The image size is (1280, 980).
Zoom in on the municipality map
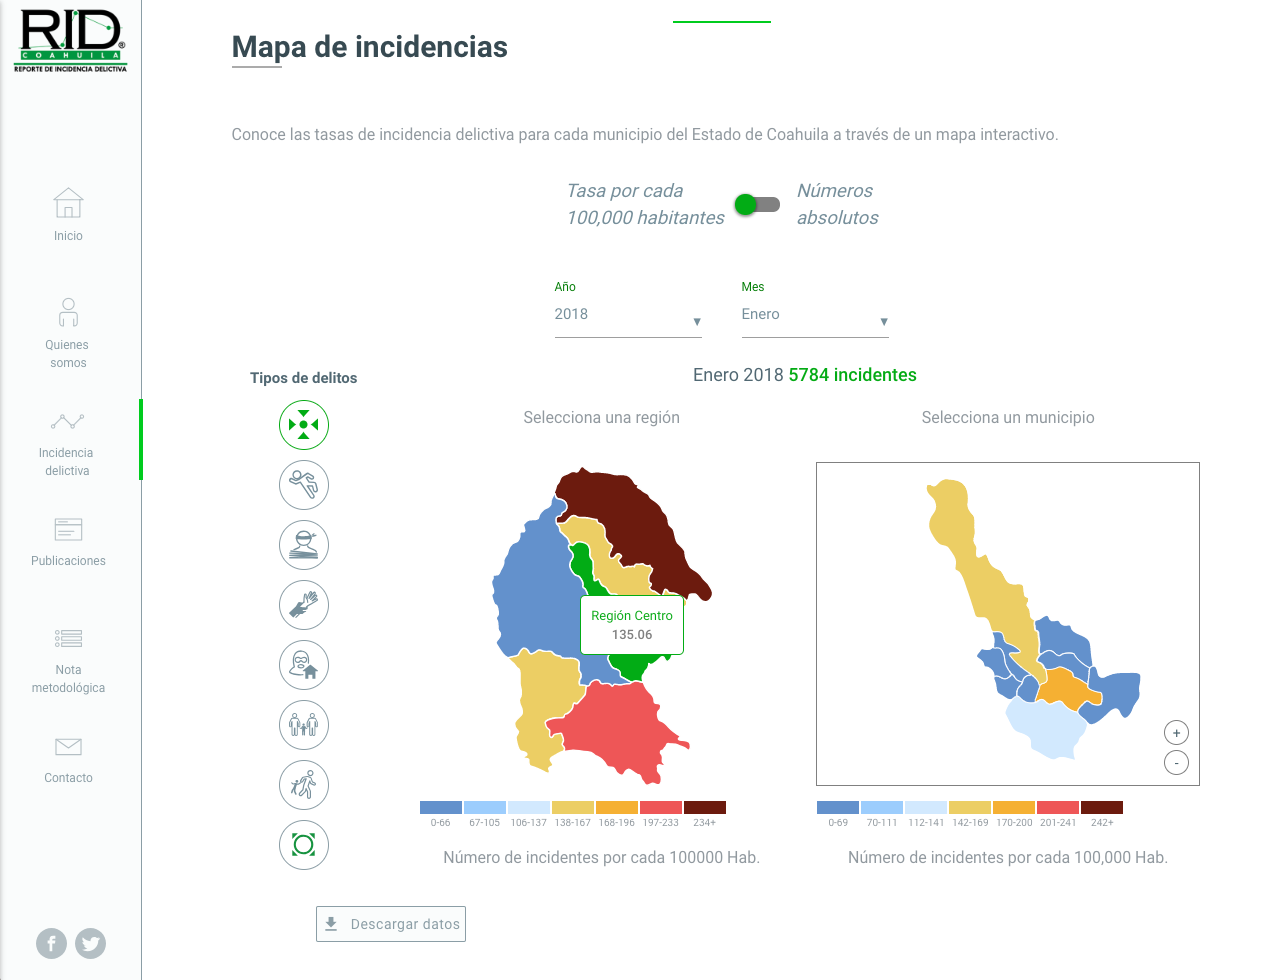[1176, 733]
